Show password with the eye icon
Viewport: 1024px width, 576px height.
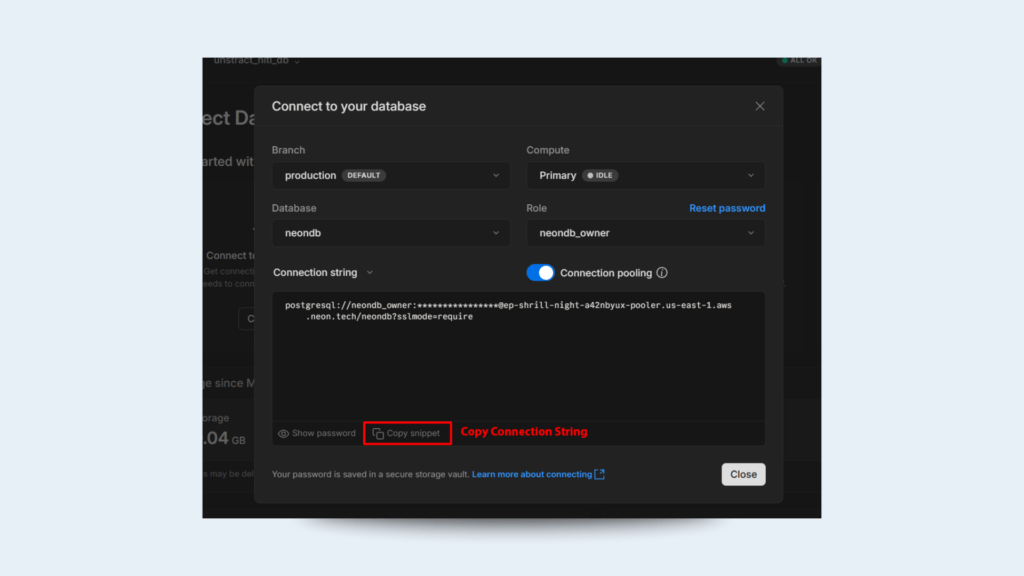coord(317,433)
